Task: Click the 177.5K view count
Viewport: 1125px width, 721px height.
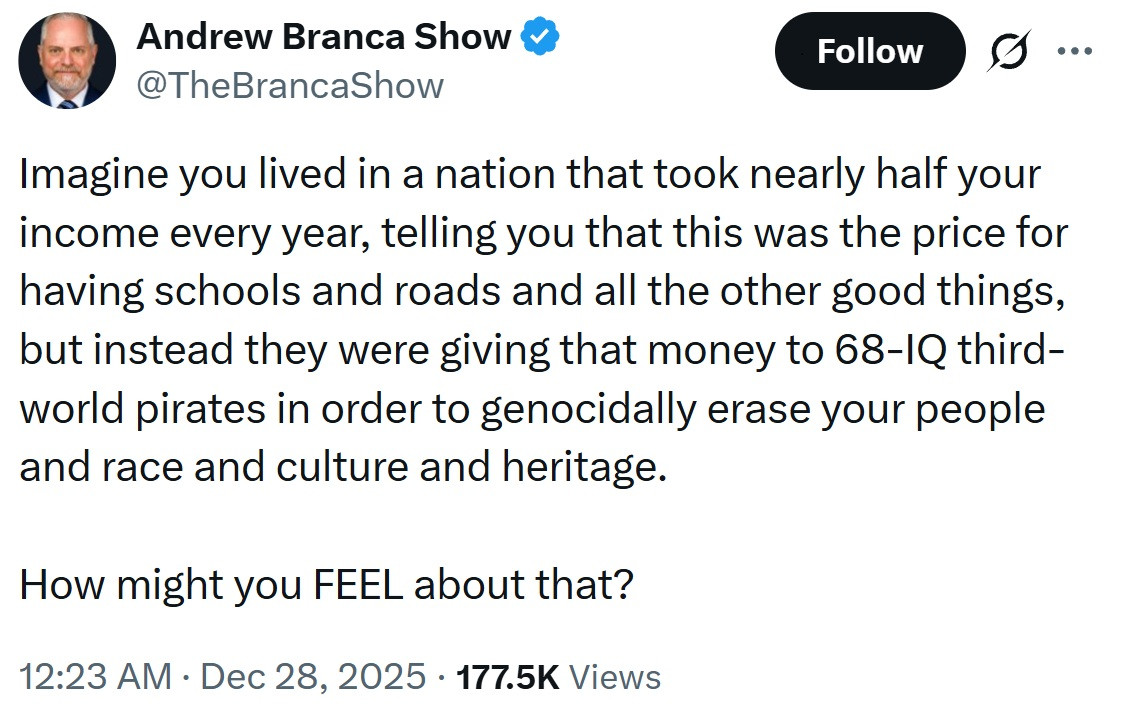Action: pyautogui.click(x=507, y=677)
